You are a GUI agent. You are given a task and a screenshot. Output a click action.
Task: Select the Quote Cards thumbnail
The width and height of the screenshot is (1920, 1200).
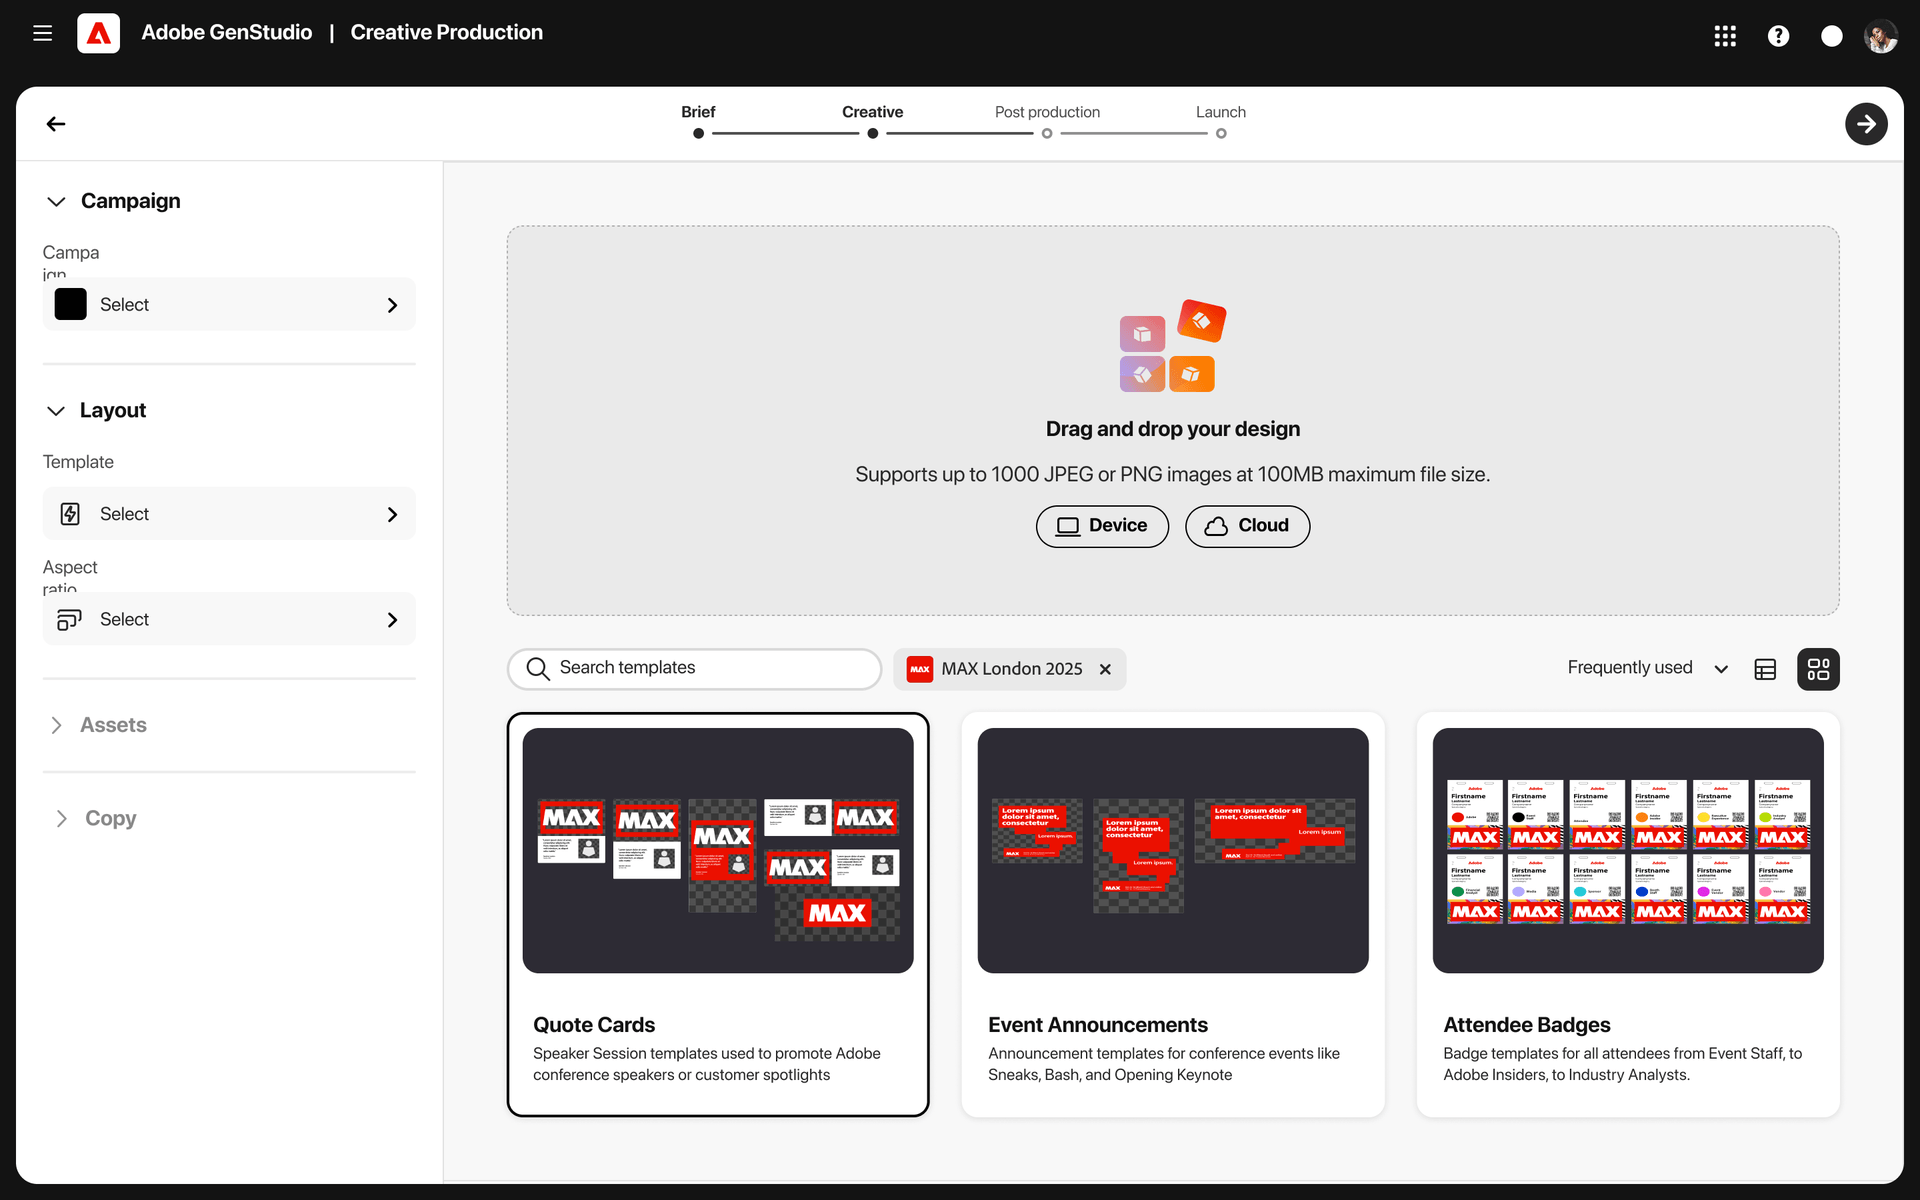coord(718,851)
